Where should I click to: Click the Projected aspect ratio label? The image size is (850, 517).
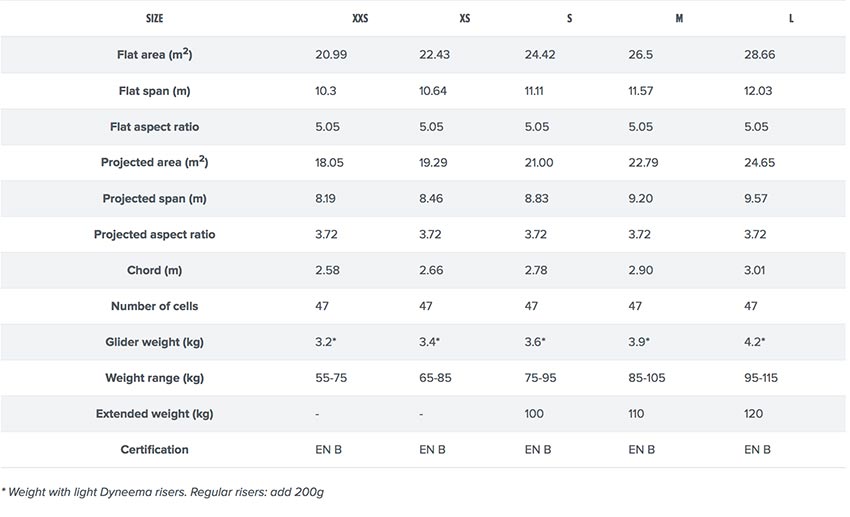(x=154, y=234)
